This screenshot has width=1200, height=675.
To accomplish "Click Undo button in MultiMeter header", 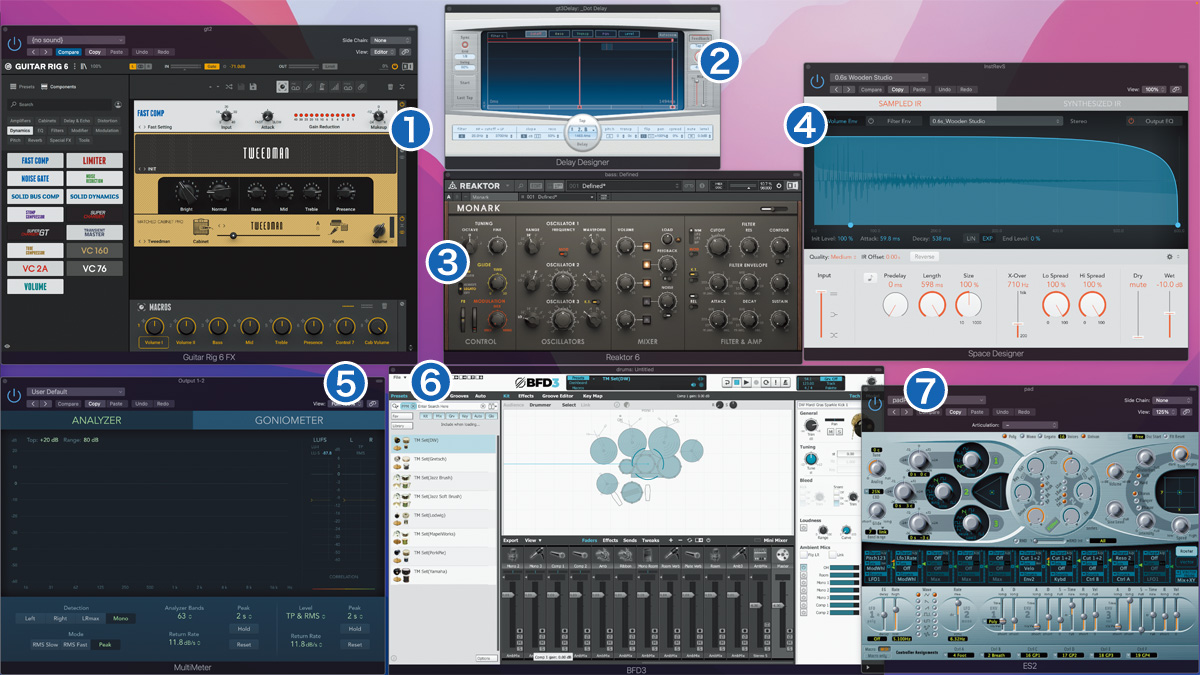I will click(x=141, y=404).
